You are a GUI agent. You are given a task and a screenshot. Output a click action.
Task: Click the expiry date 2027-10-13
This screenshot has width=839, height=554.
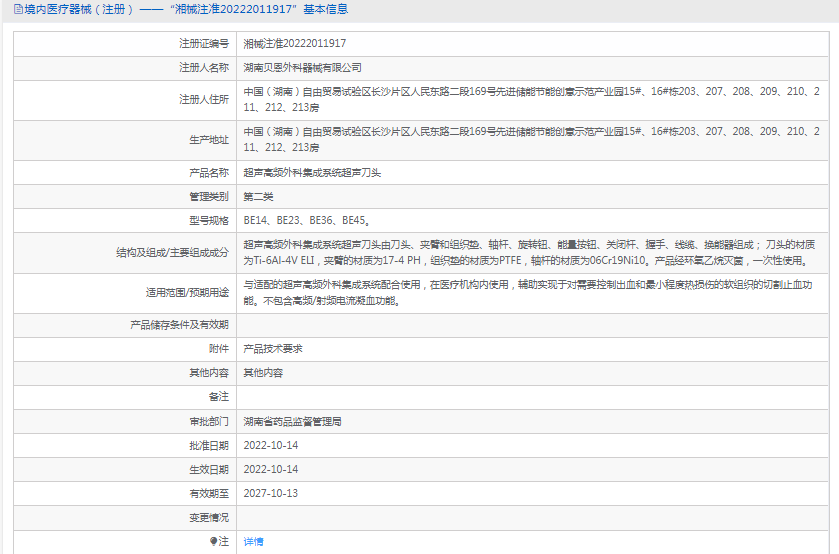pyautogui.click(x=270, y=494)
